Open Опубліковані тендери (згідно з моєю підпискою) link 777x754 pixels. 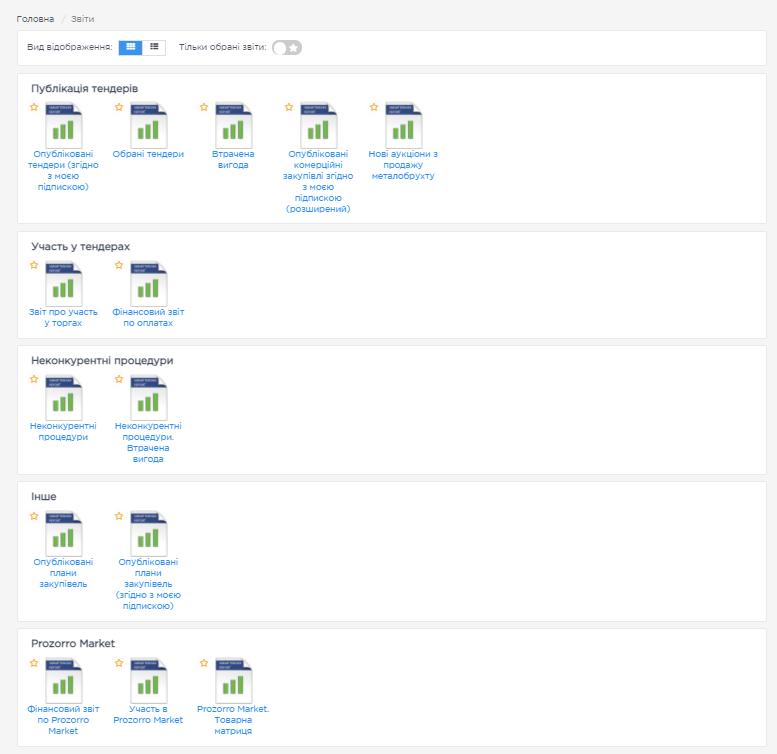tap(63, 170)
